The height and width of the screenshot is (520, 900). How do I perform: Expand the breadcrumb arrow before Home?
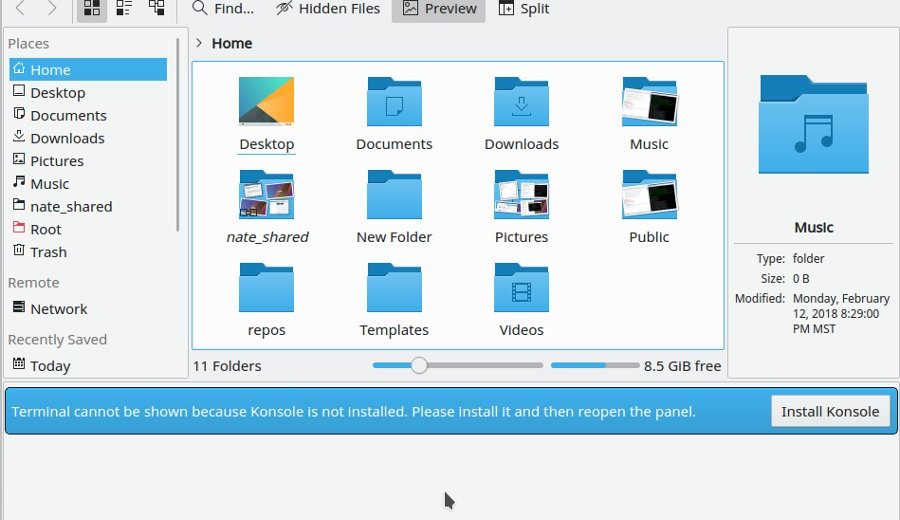pyautogui.click(x=199, y=43)
